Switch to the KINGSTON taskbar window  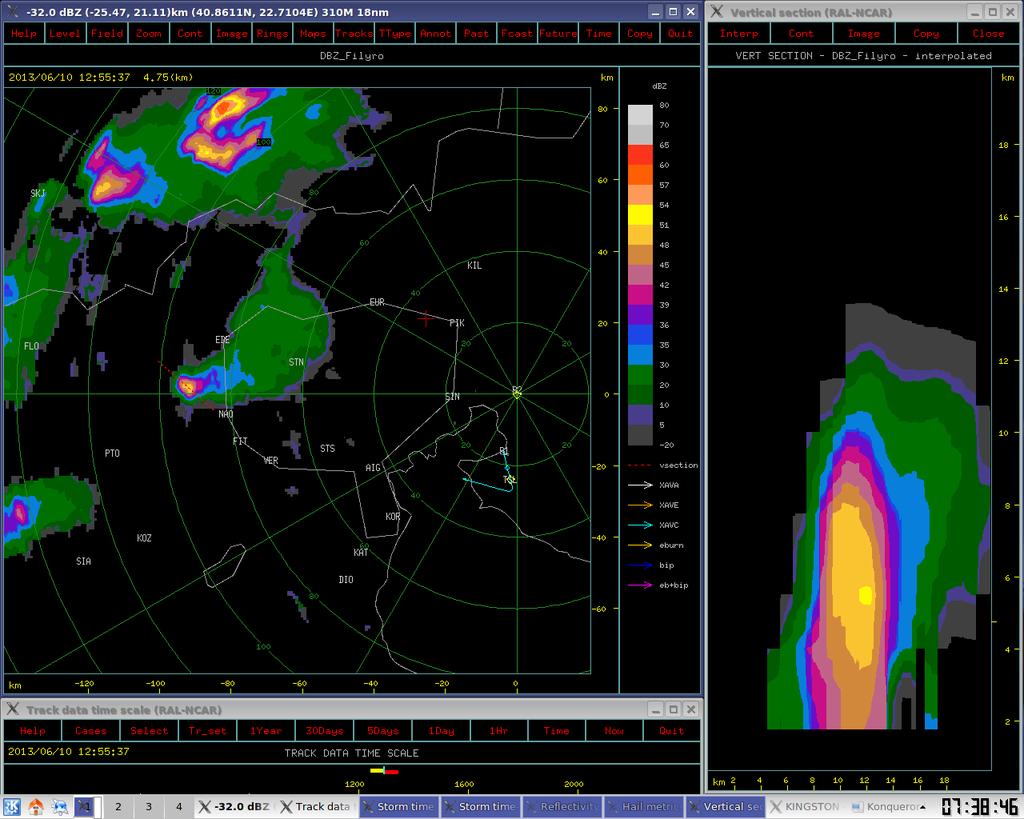click(x=807, y=807)
